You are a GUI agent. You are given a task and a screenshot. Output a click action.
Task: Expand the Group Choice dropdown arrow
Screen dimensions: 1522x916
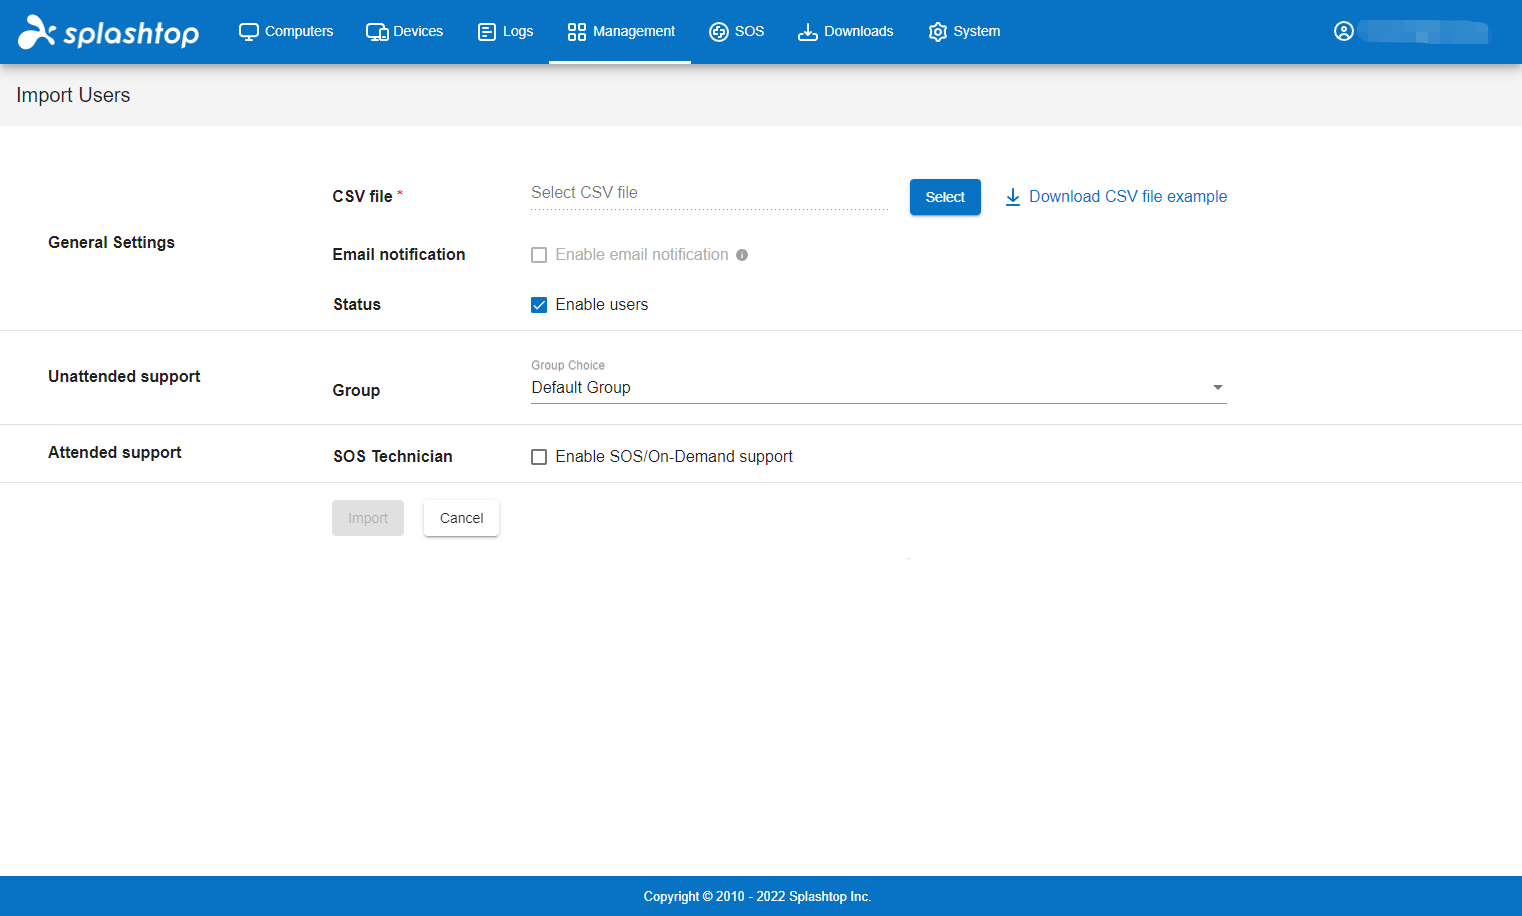tap(1217, 388)
